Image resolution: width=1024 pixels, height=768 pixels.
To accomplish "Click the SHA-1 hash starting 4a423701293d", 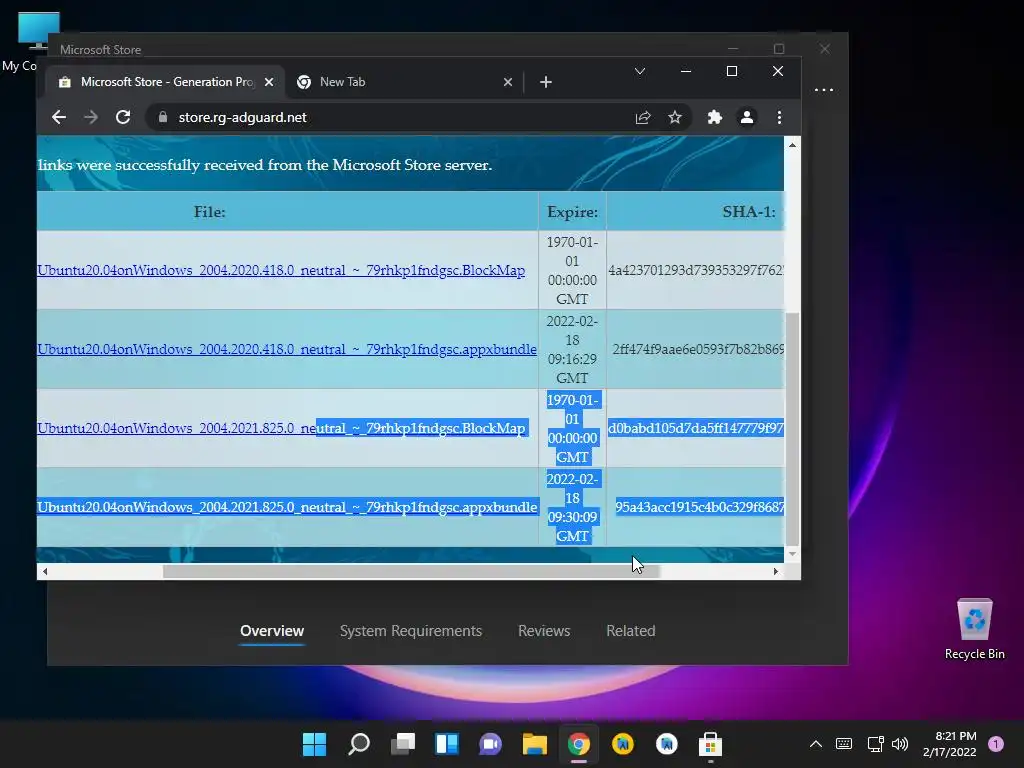I will (696, 270).
